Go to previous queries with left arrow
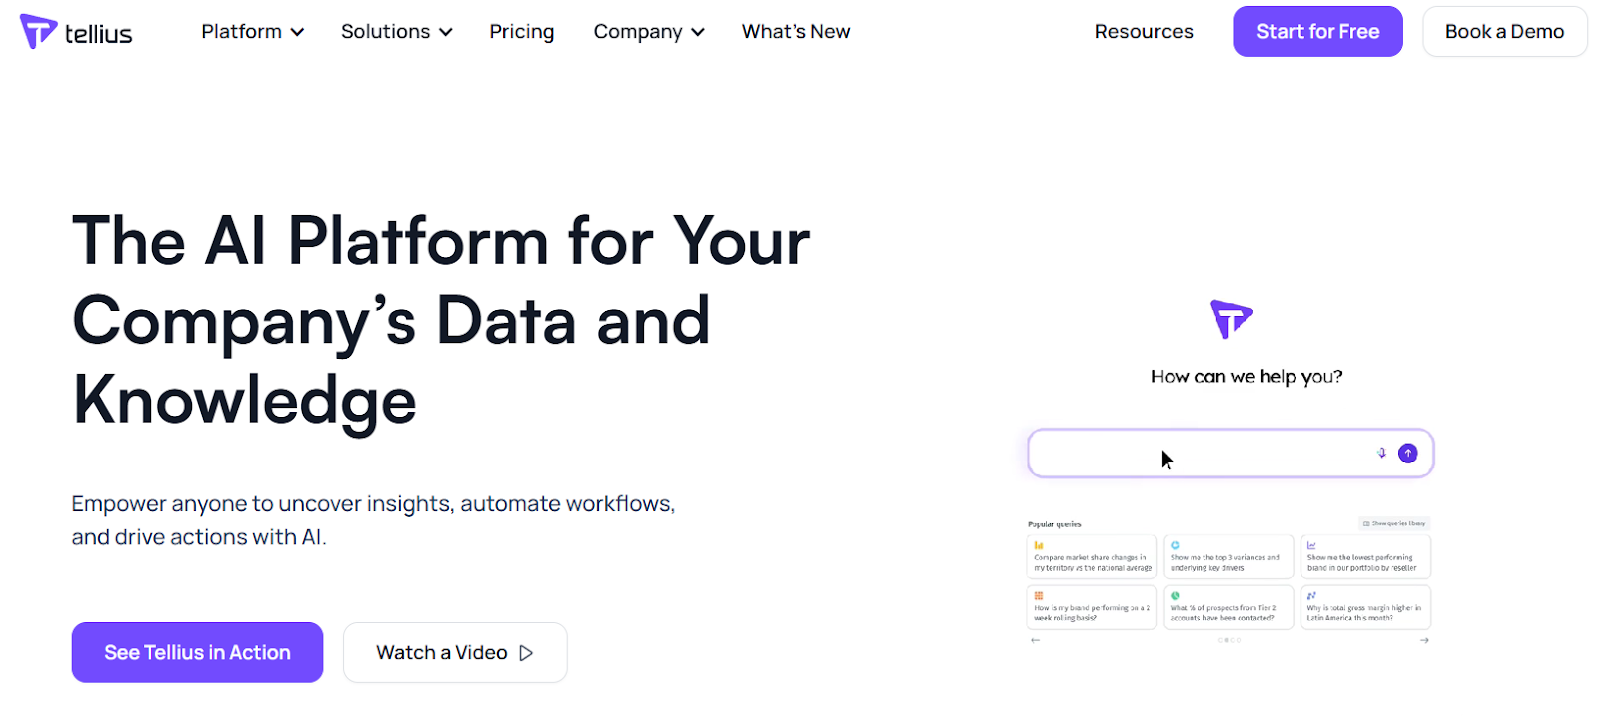The image size is (1600, 724). pyautogui.click(x=1035, y=640)
